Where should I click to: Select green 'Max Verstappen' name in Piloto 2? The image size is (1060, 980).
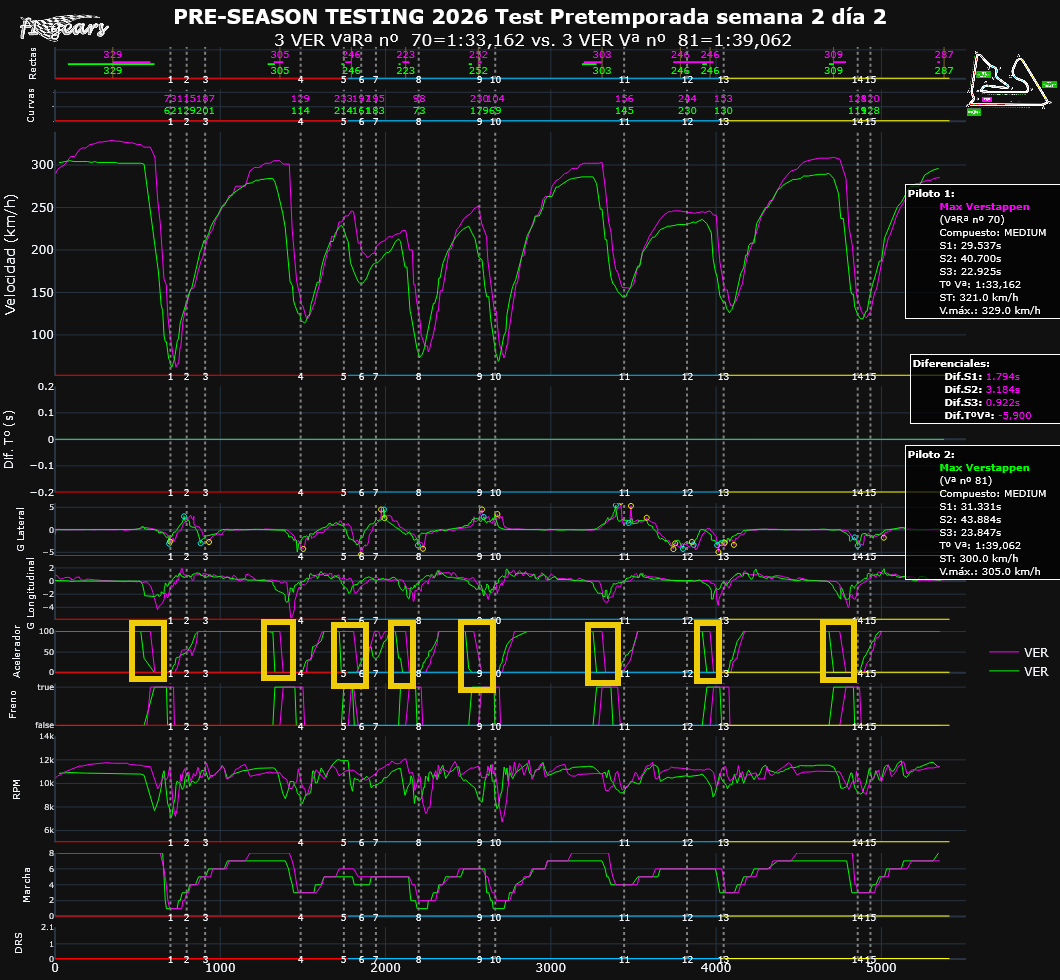[x=984, y=468]
